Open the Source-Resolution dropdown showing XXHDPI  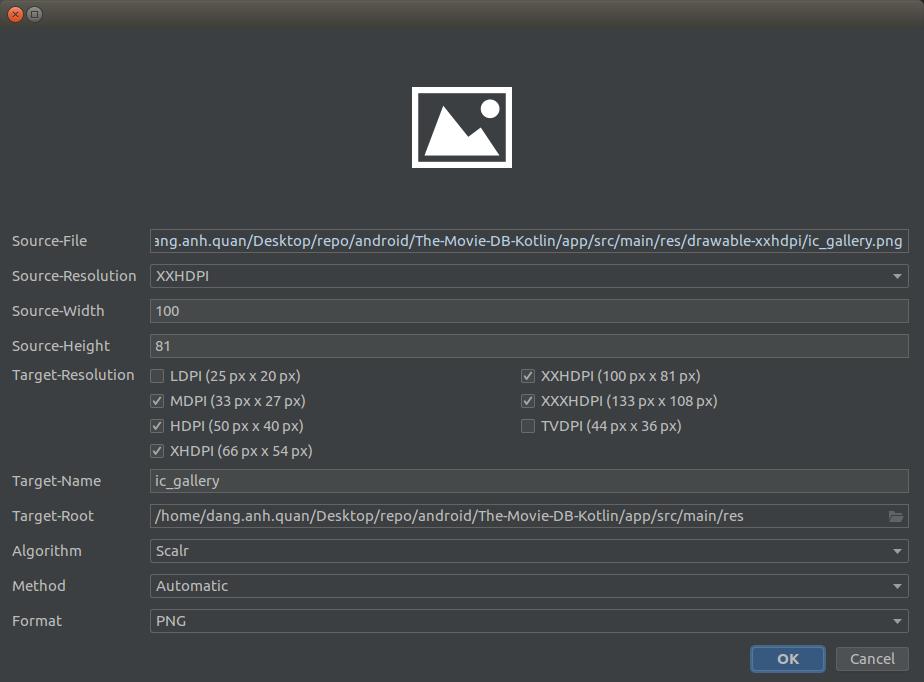click(x=529, y=276)
